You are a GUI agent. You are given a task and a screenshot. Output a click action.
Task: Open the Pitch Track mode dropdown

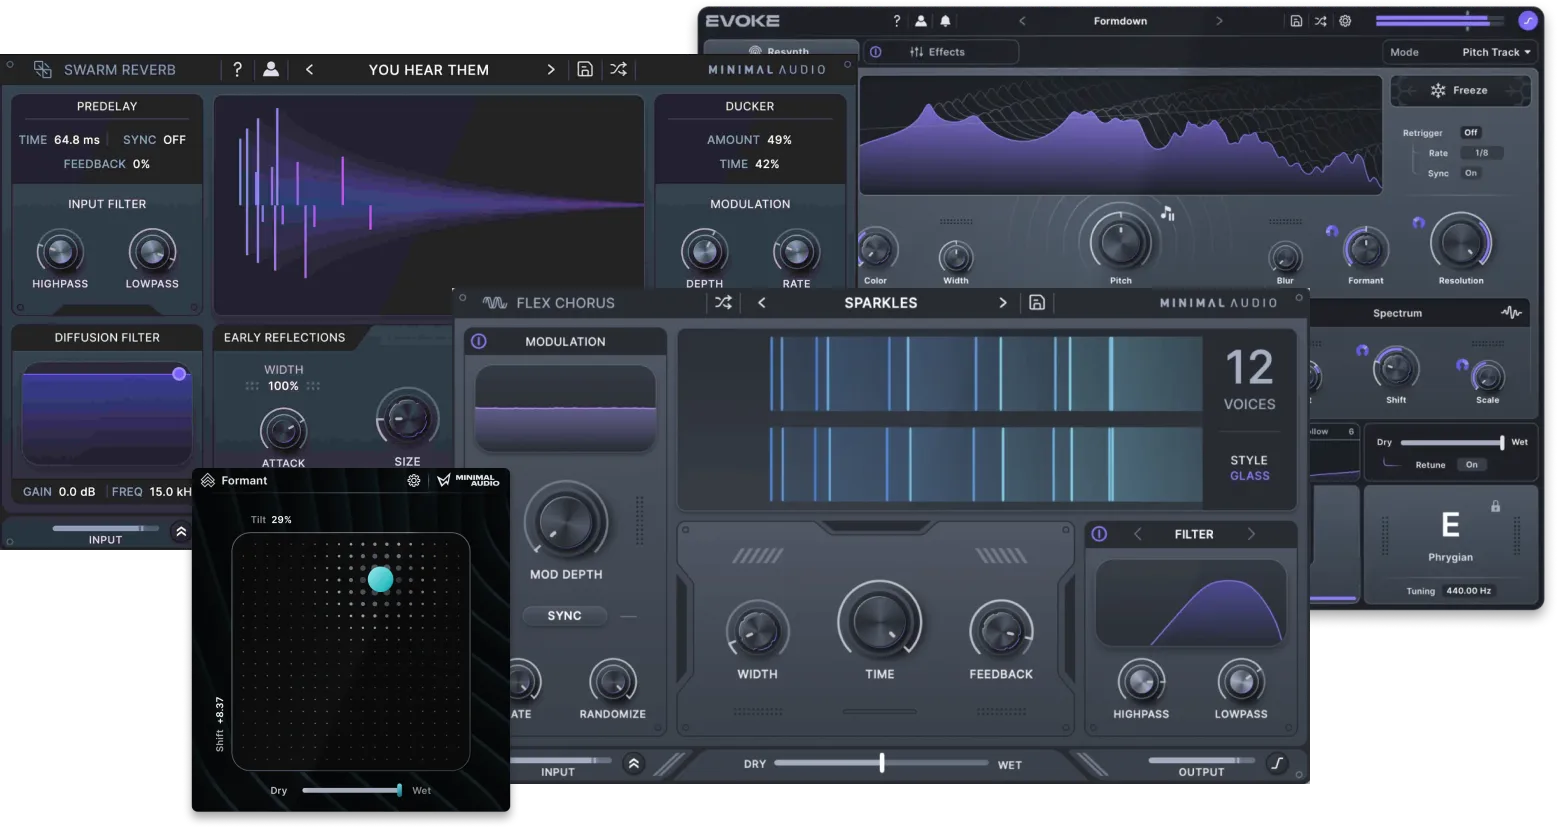[x=1496, y=52]
